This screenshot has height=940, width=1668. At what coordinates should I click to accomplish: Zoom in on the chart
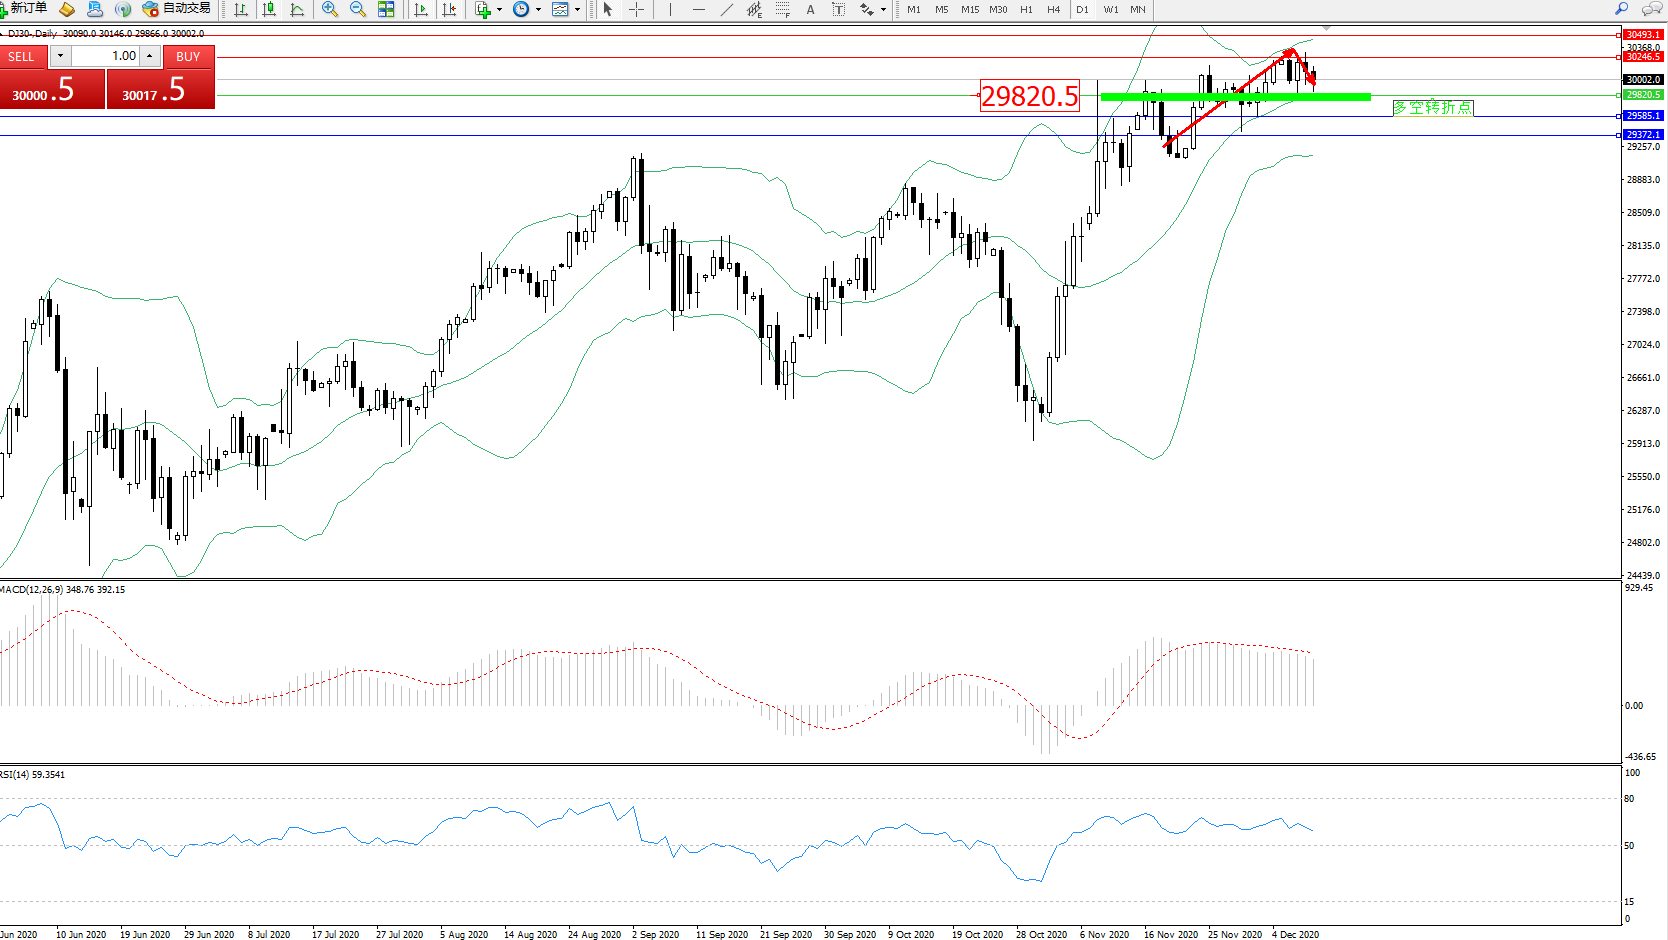329,10
